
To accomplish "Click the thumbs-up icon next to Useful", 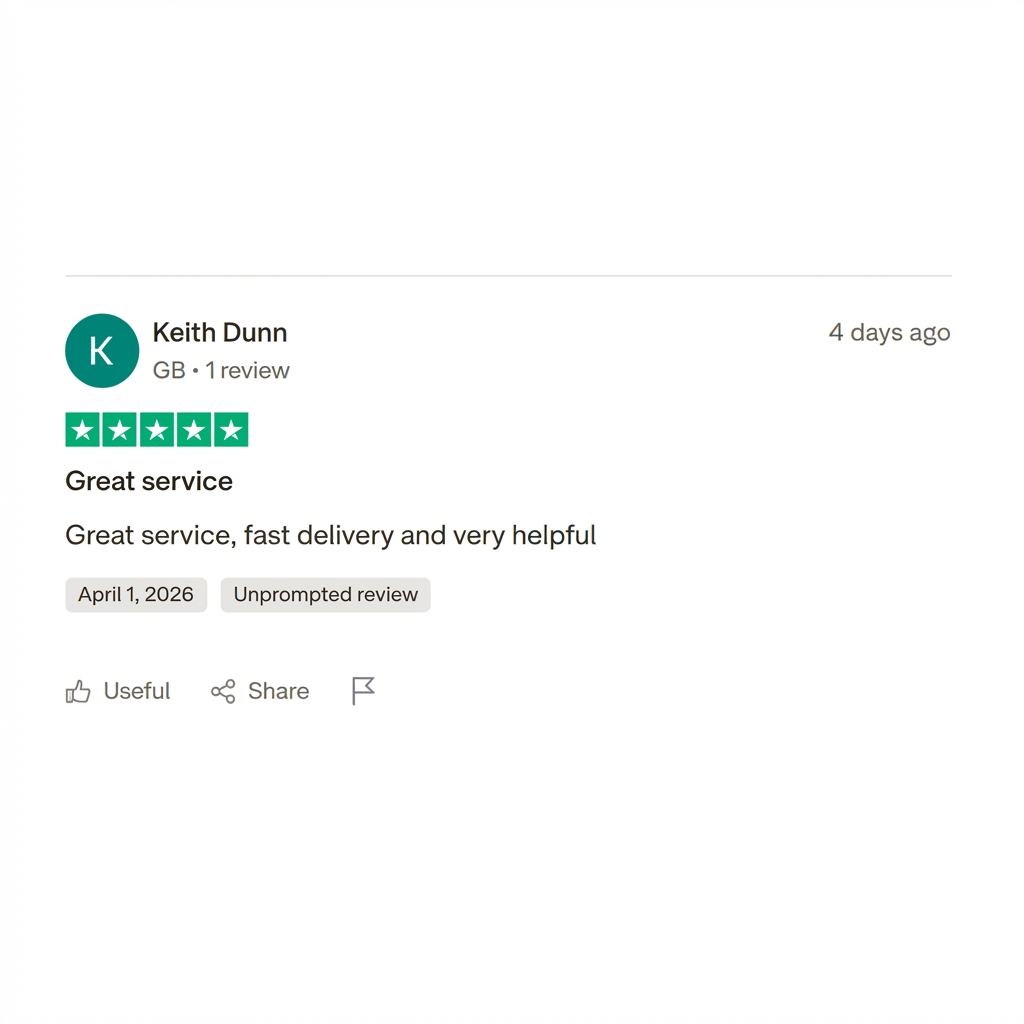I will [x=78, y=691].
